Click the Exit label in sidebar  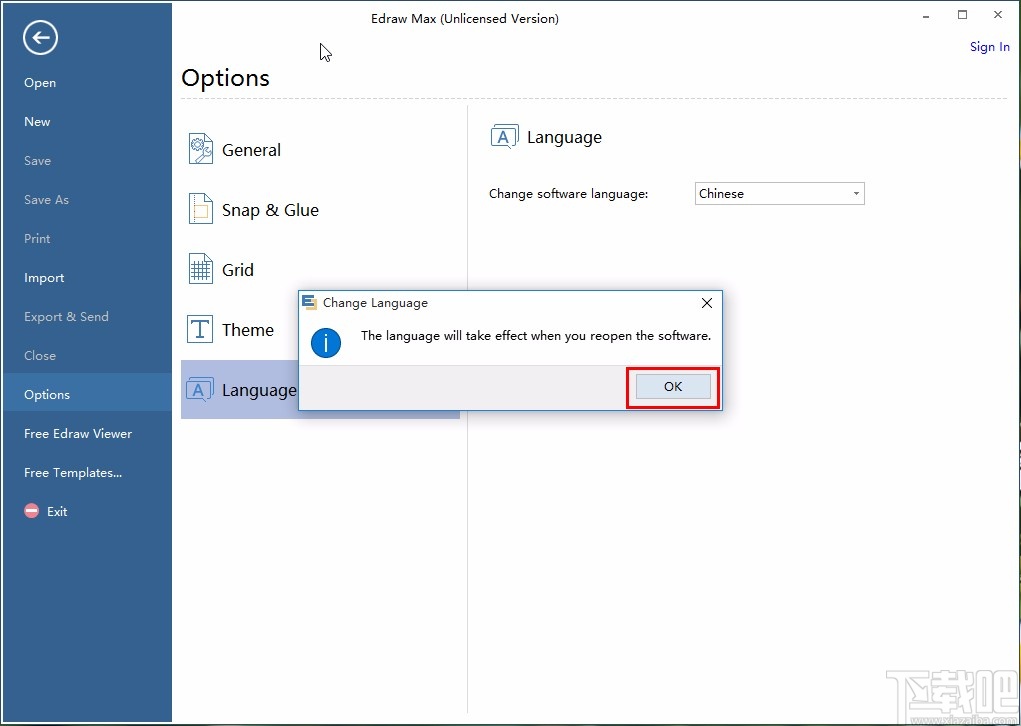57,512
